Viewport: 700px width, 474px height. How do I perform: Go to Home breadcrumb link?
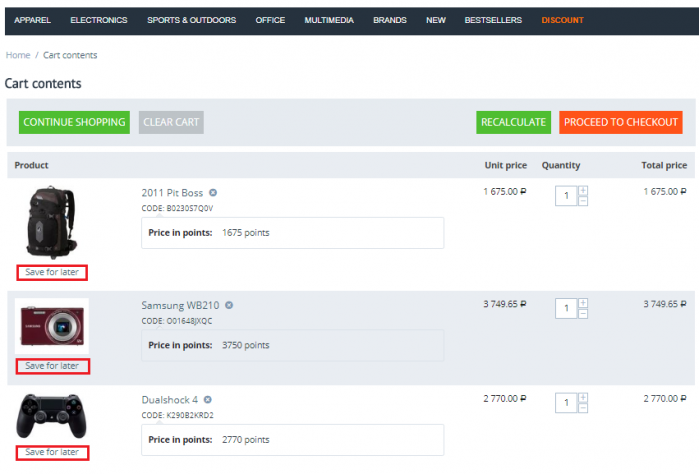[18, 55]
